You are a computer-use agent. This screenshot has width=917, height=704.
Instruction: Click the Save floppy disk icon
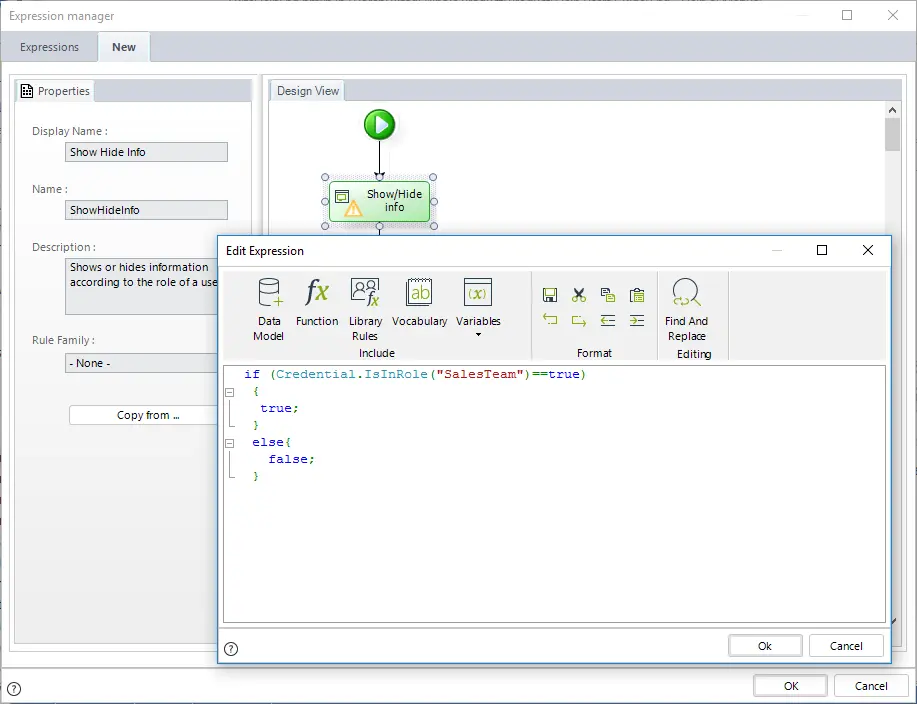pos(550,295)
